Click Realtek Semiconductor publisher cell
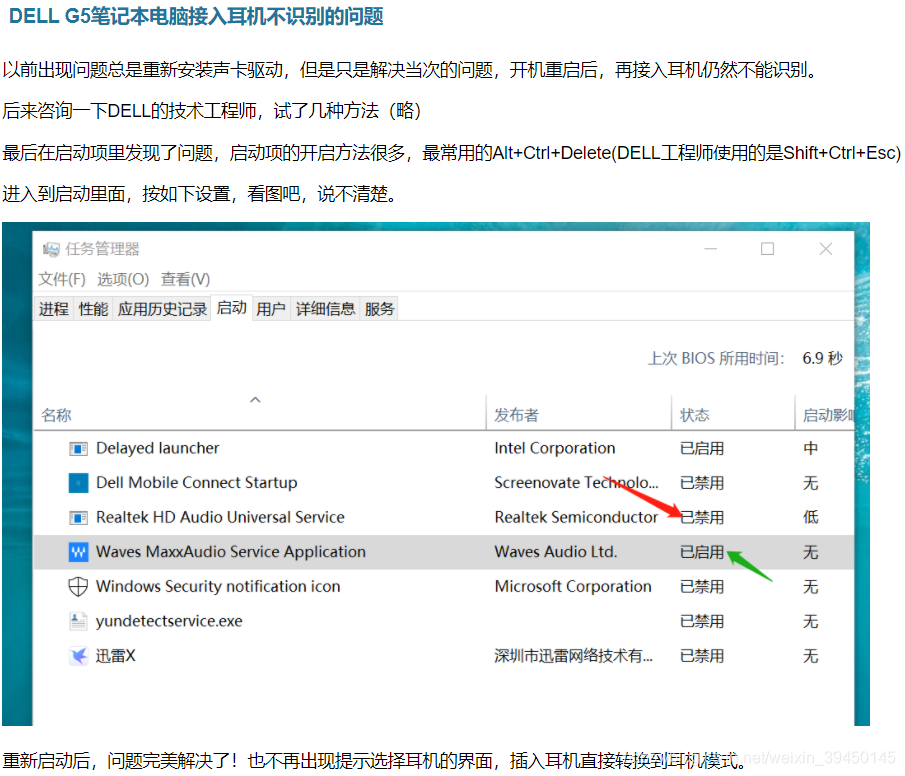Viewport: 905px width, 776px height. click(576, 517)
